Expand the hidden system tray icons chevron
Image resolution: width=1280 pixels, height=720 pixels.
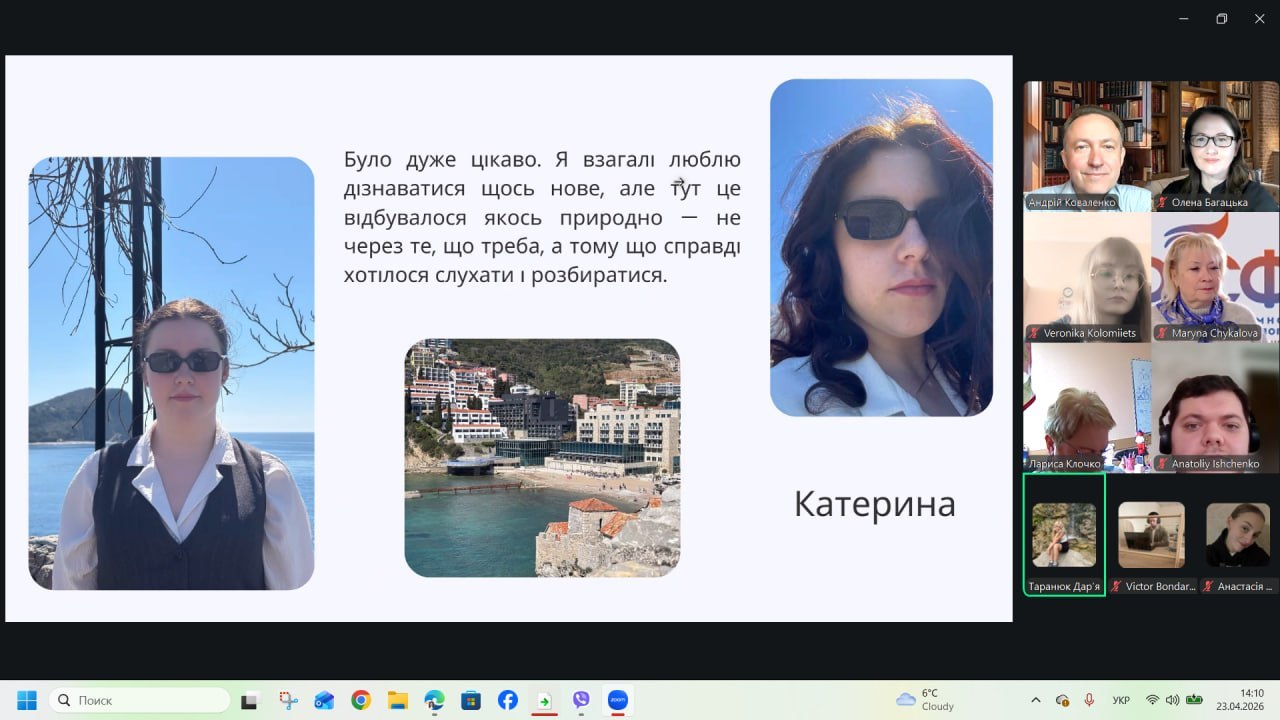tap(1035, 700)
